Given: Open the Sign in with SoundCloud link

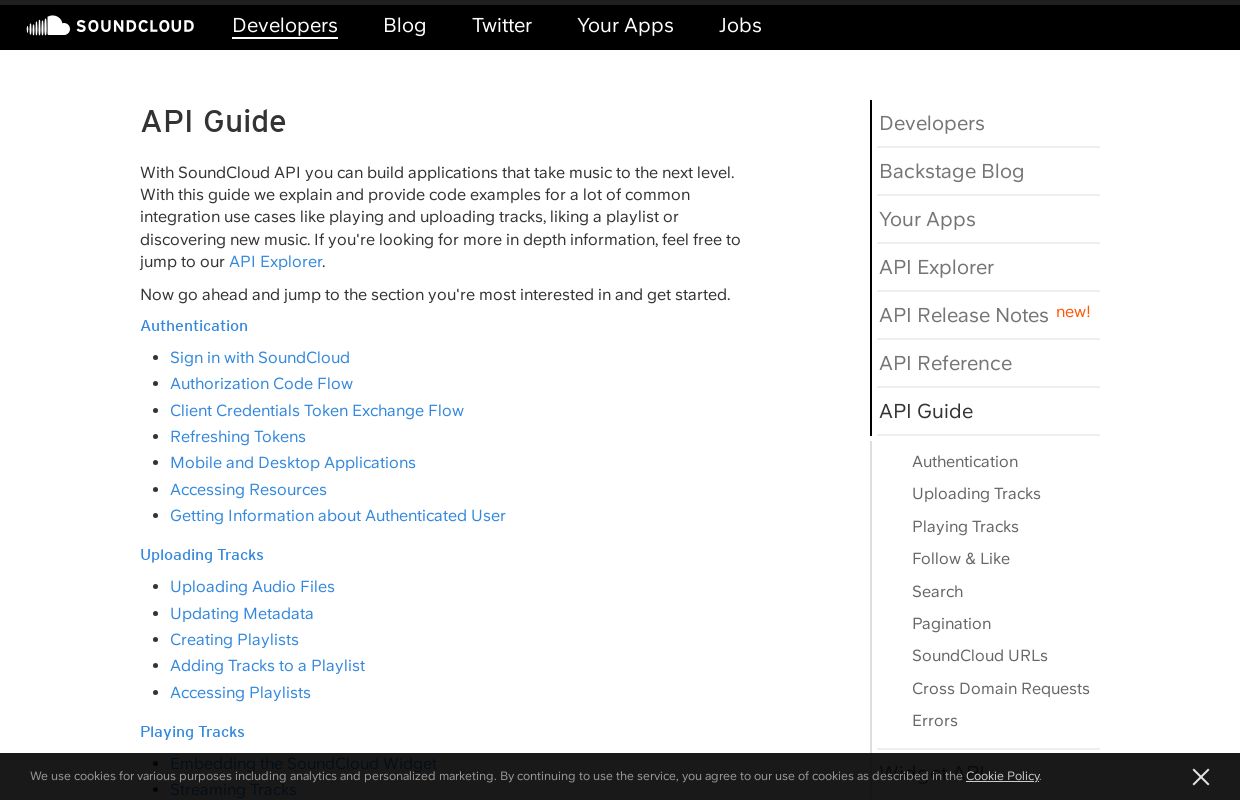Looking at the screenshot, I should (260, 358).
